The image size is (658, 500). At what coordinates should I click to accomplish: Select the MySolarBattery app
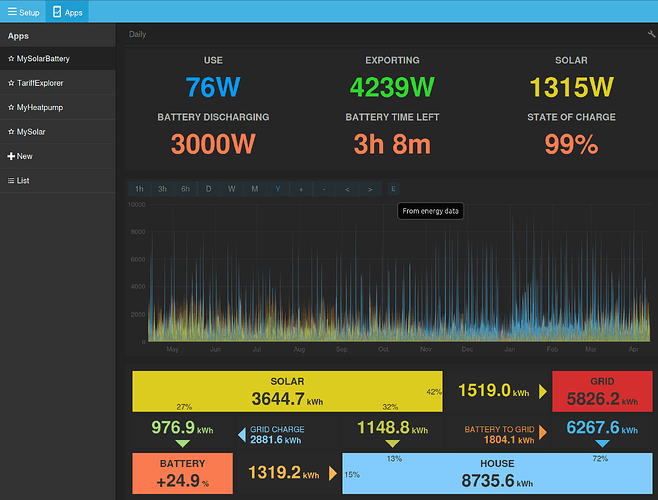(x=58, y=59)
